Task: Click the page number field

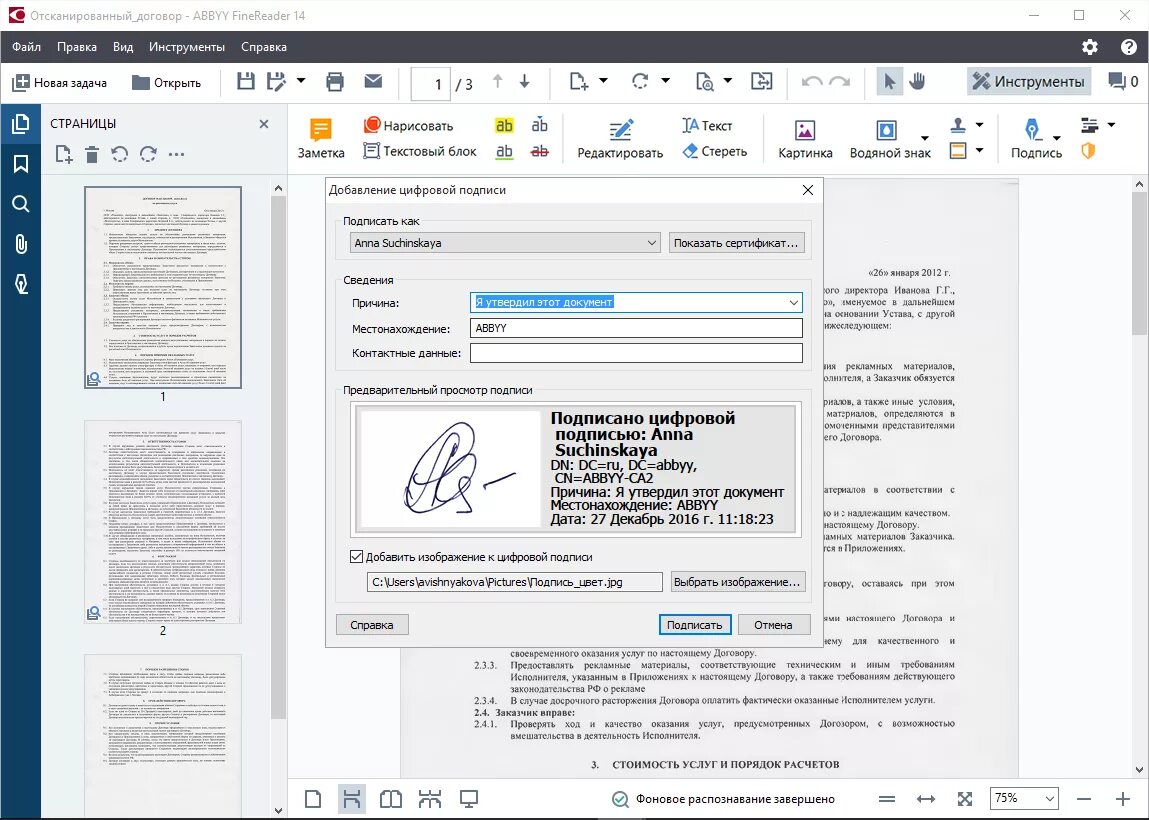Action: 431,84
